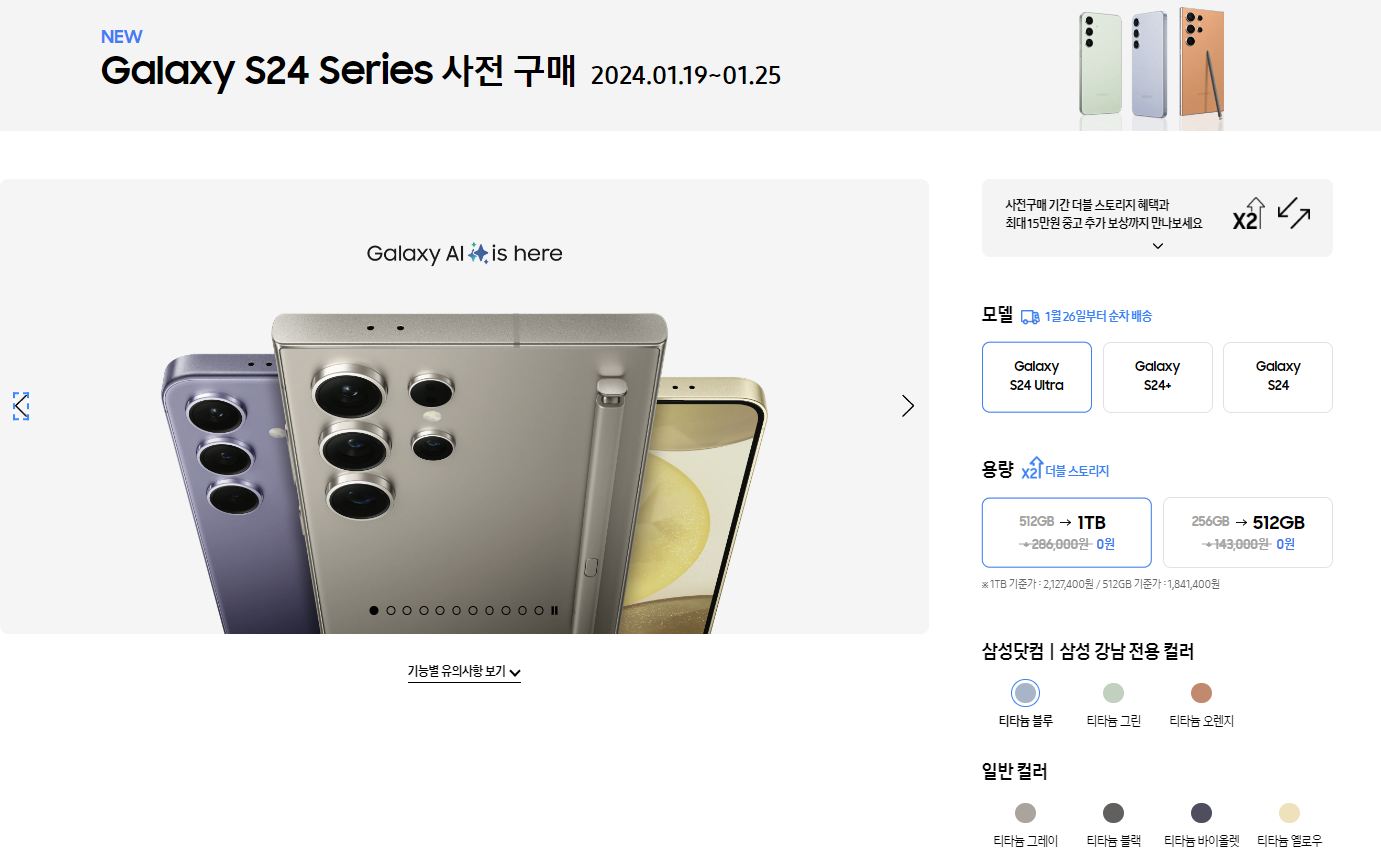The height and width of the screenshot is (866, 1381).
Task: Choose the 티타늄 바이올렛 color swatch
Action: click(1201, 813)
